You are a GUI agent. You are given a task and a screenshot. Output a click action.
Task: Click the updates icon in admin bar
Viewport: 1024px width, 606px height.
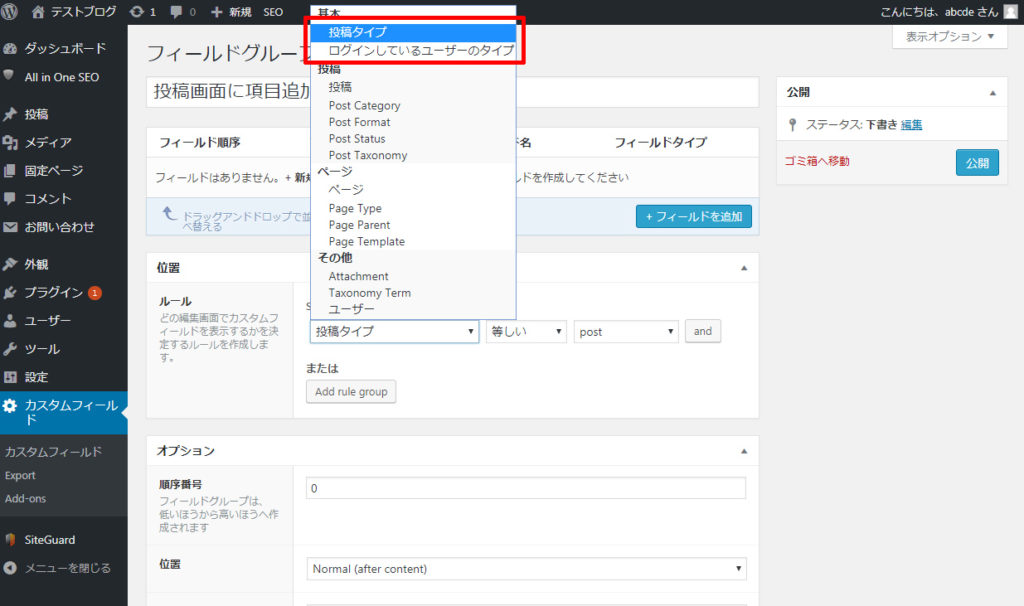(x=136, y=12)
